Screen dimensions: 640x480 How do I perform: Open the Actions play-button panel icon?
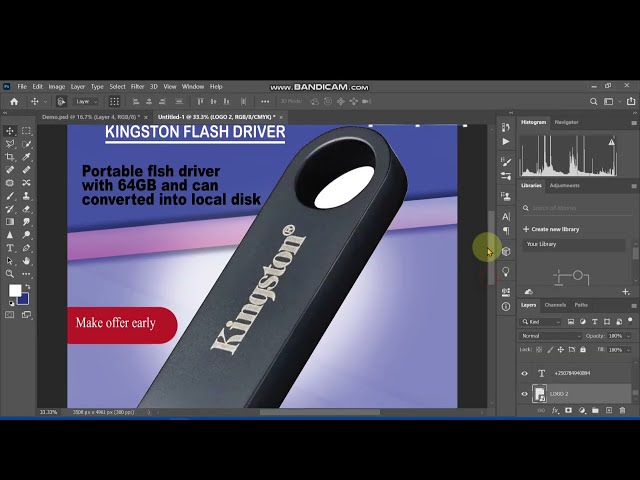506,142
